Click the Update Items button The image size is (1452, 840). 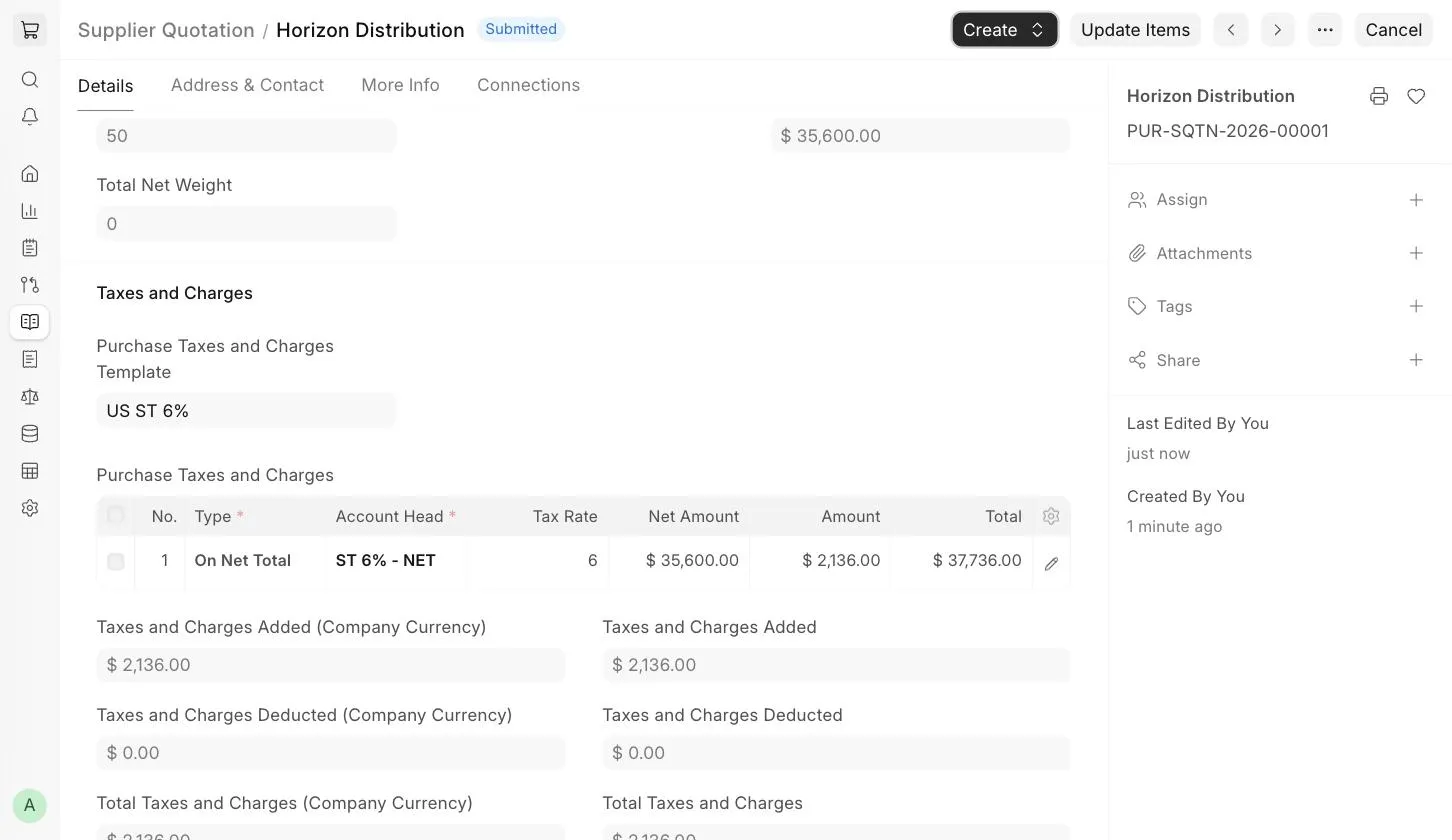point(1135,30)
